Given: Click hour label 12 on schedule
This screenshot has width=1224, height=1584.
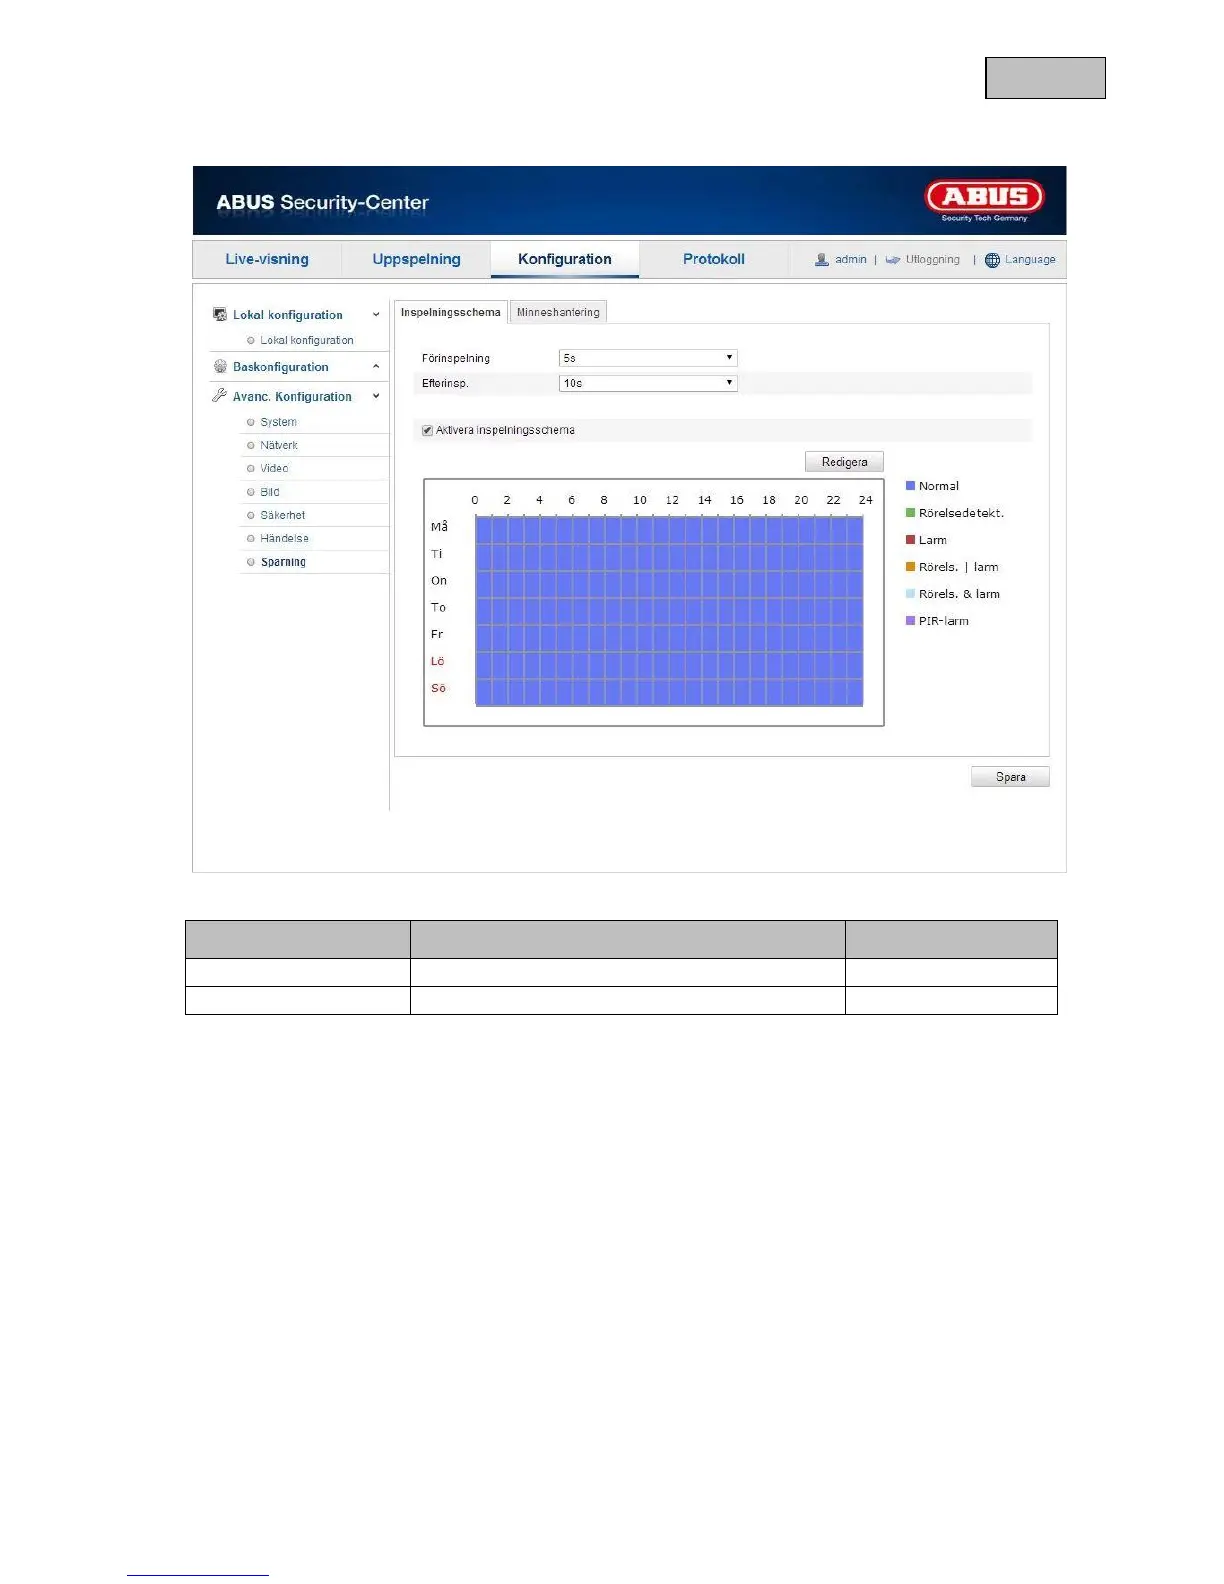Looking at the screenshot, I should point(672,500).
